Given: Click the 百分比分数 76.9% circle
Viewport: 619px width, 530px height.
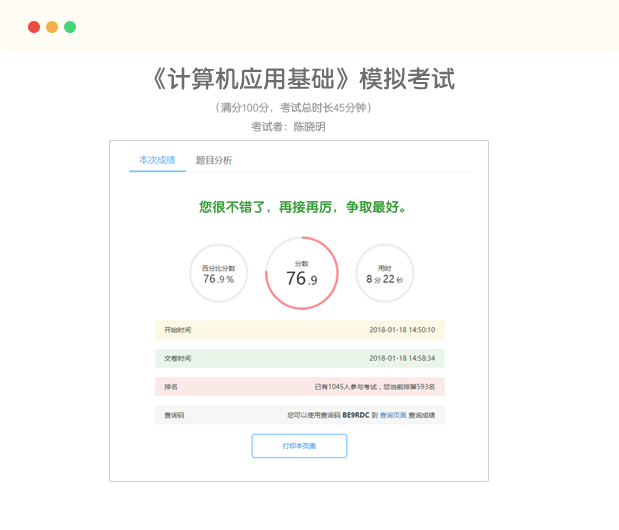Looking at the screenshot, I should (x=218, y=274).
